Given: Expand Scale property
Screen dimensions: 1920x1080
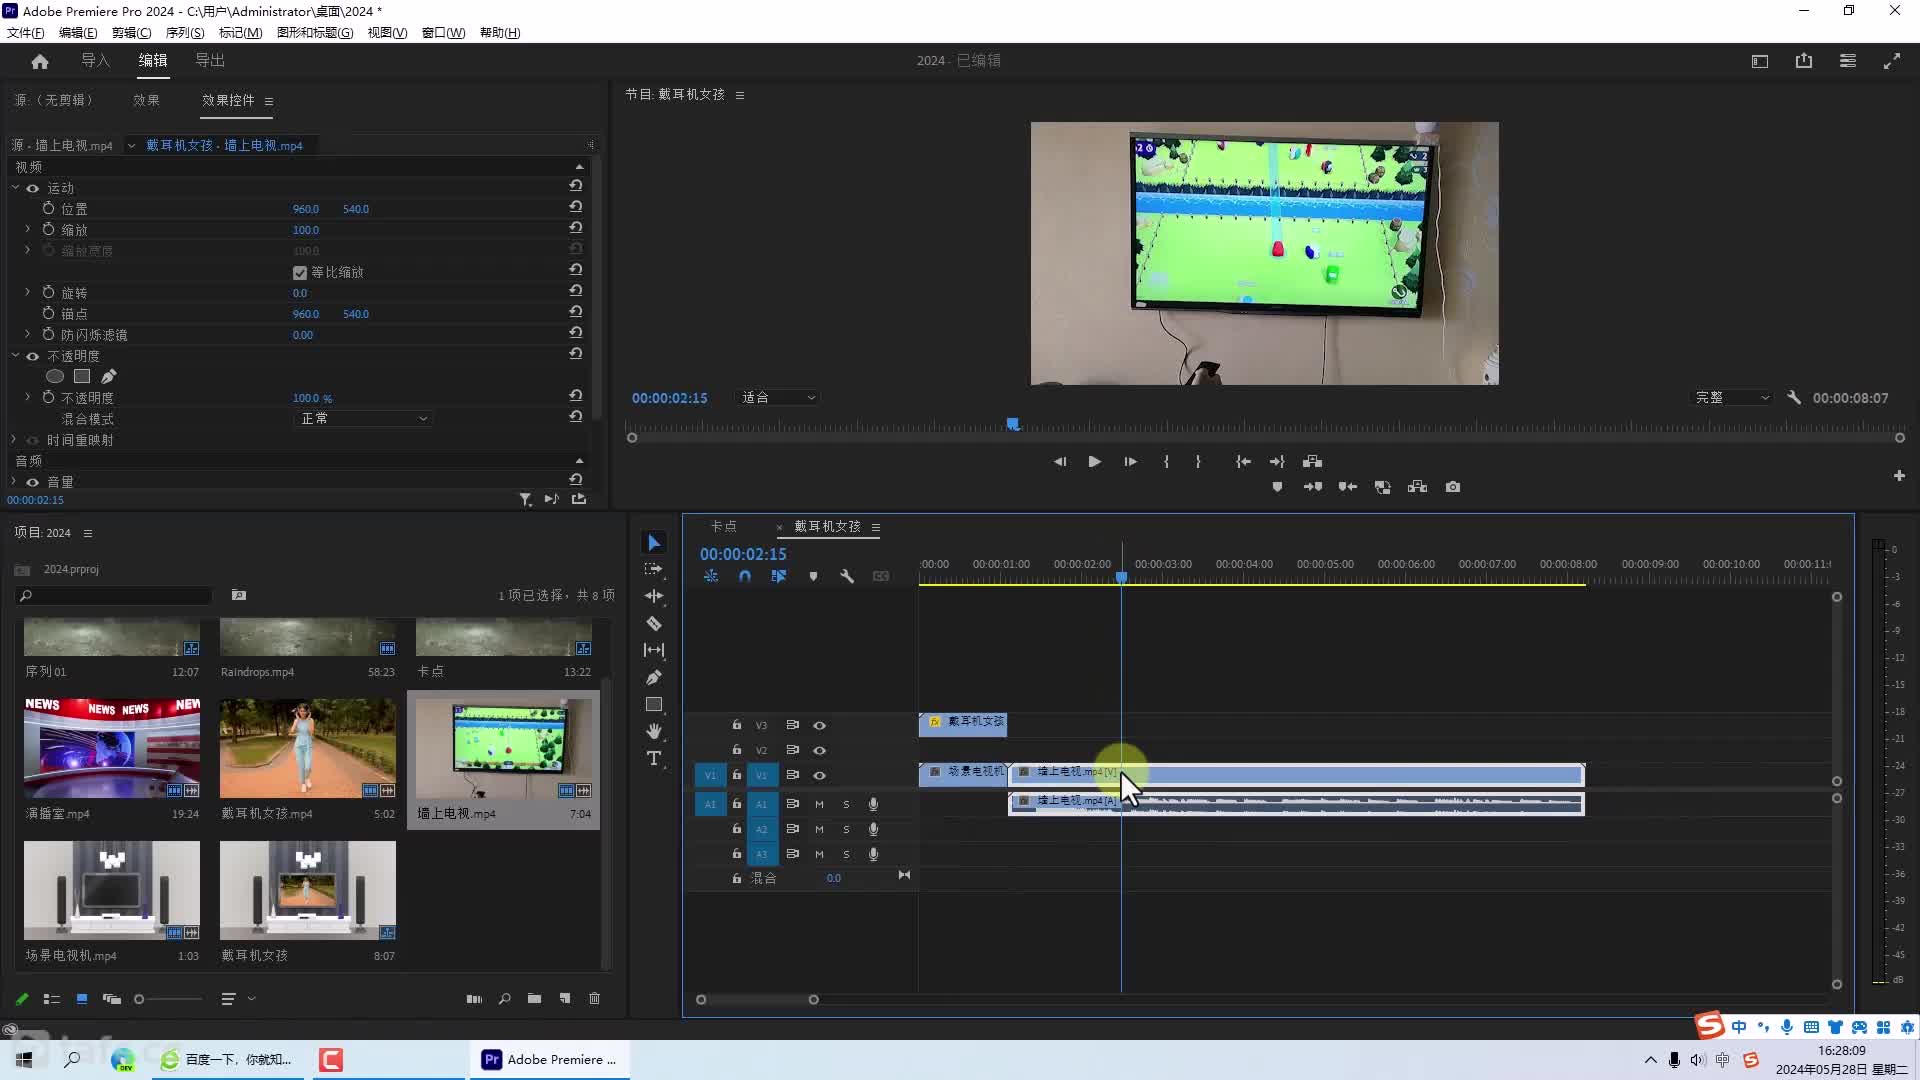Looking at the screenshot, I should (28, 229).
